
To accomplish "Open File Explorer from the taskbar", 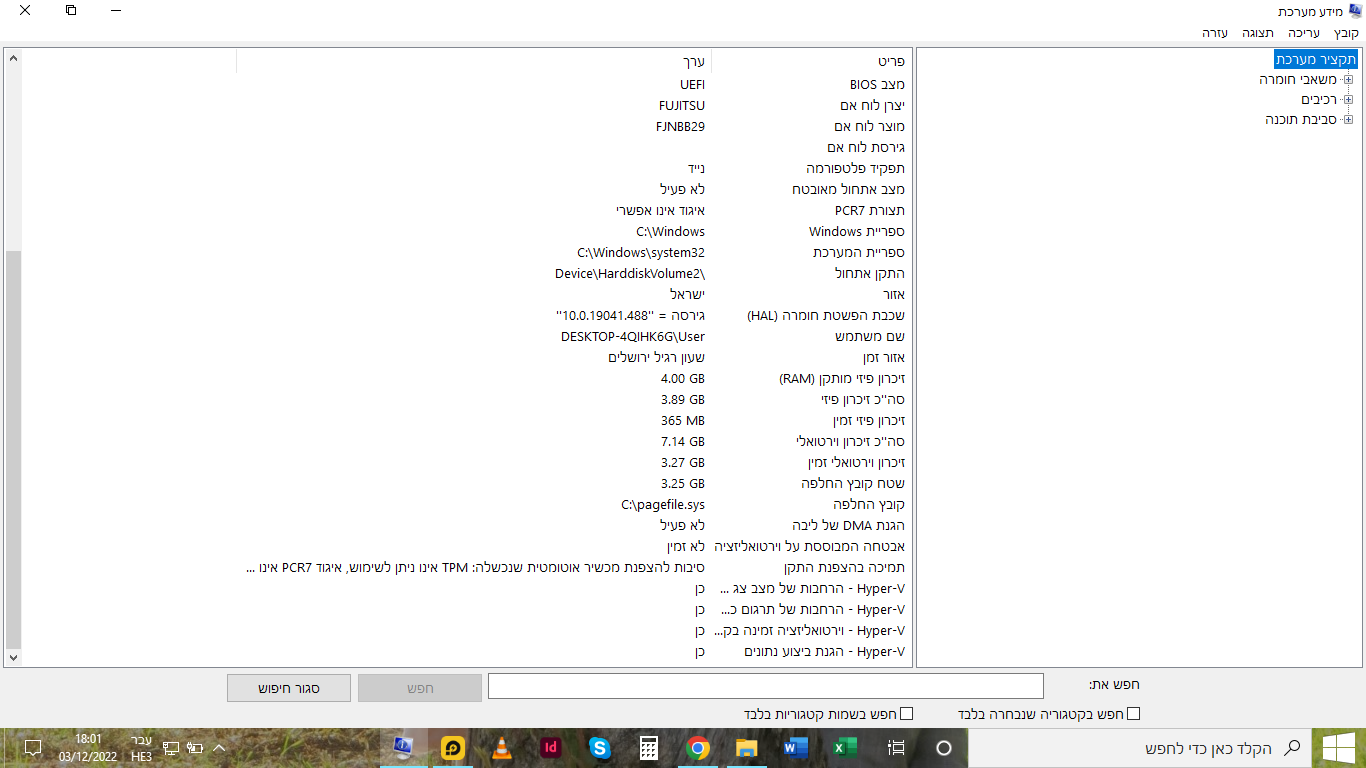I will click(x=747, y=747).
